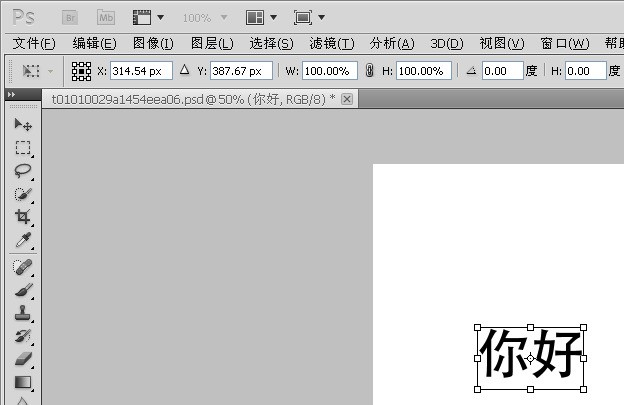The height and width of the screenshot is (405, 624).
Task: Toggle the maintain aspect ratio chain link
Action: pos(369,71)
